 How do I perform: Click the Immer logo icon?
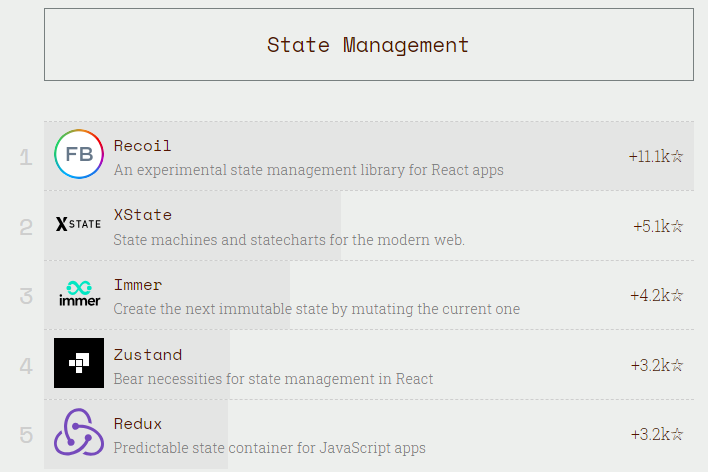point(79,294)
